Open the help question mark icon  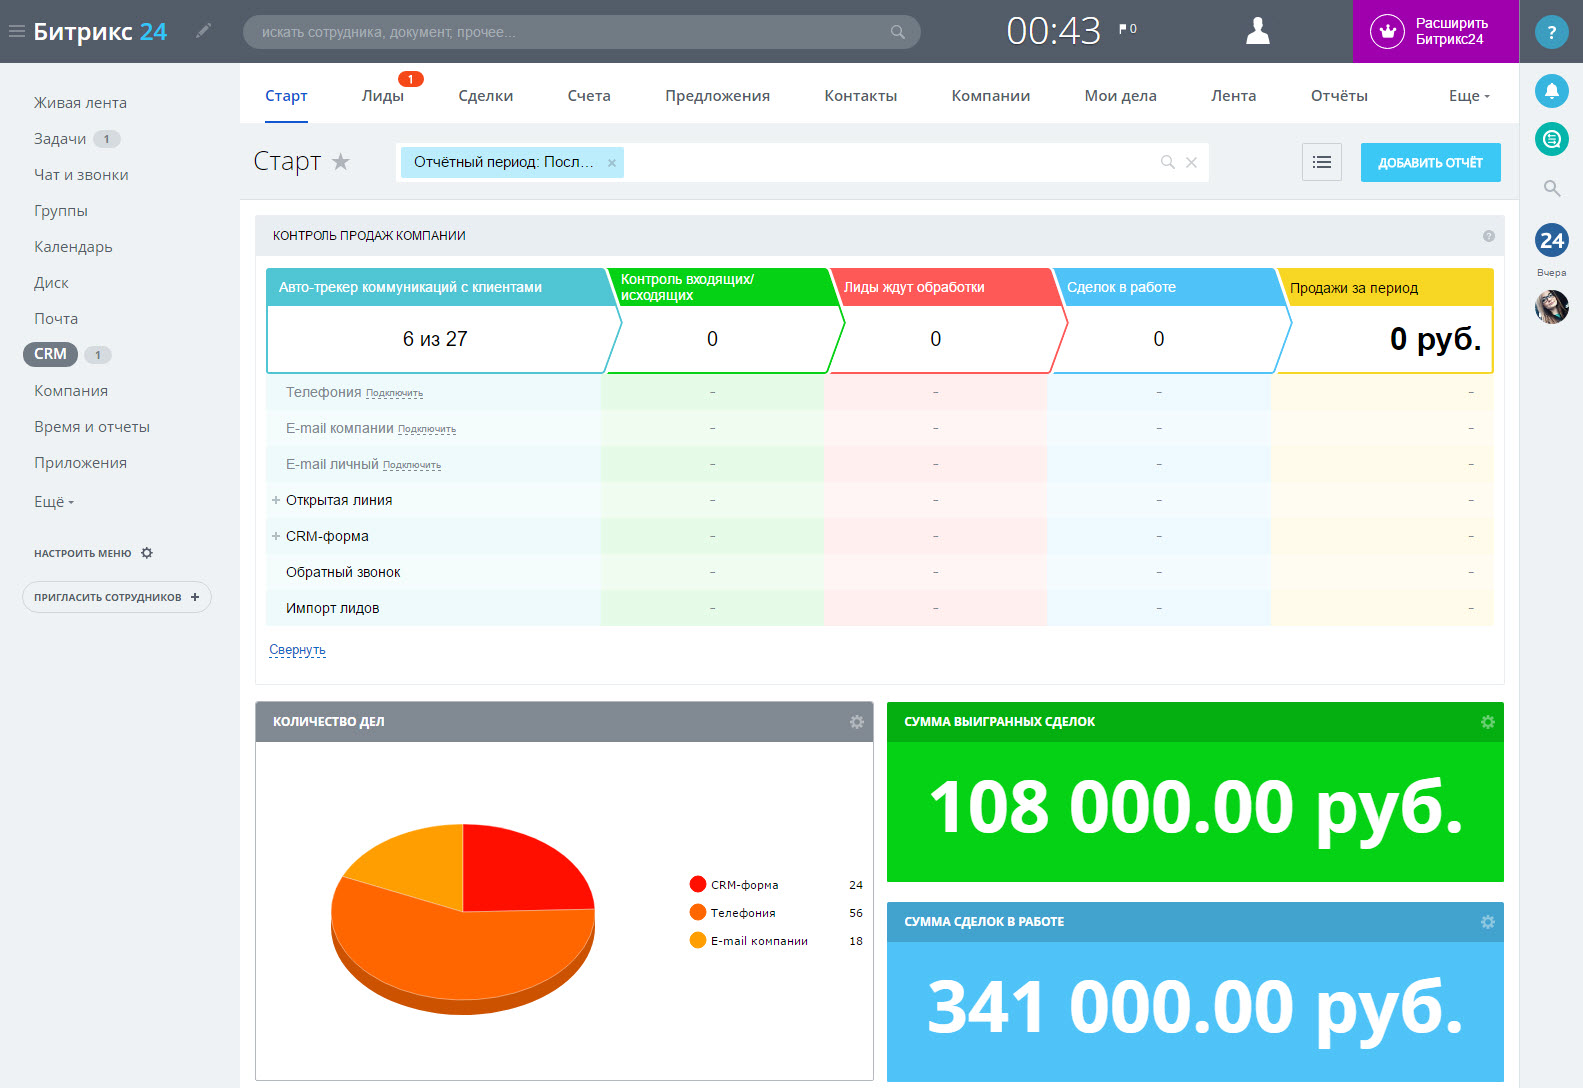[1551, 32]
